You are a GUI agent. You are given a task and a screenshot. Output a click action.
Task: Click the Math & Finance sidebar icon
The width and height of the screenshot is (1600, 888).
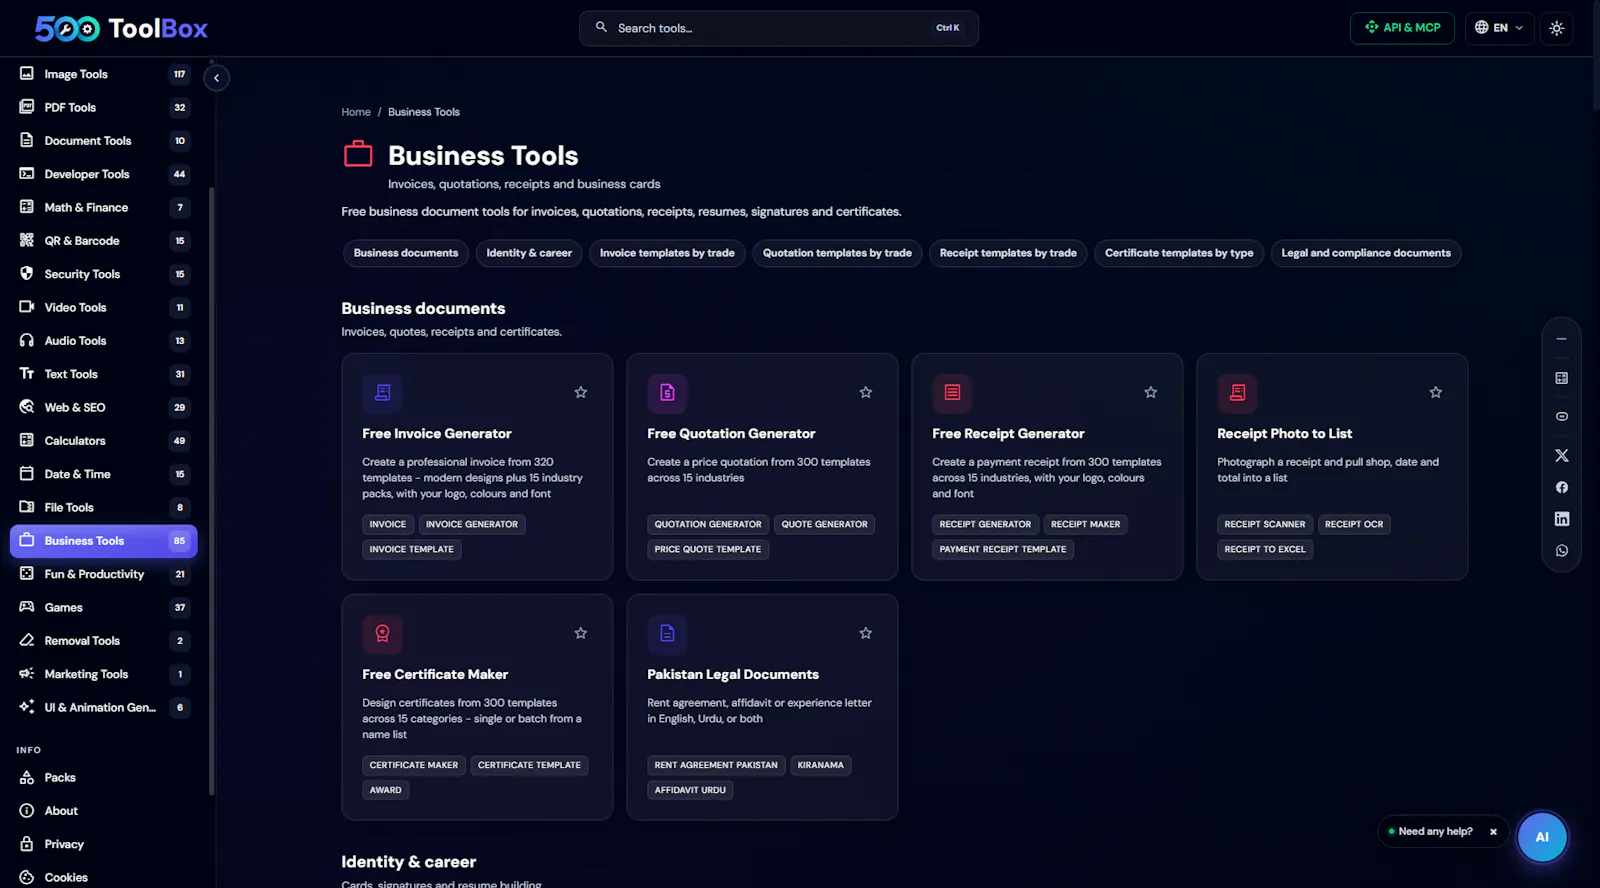point(27,207)
